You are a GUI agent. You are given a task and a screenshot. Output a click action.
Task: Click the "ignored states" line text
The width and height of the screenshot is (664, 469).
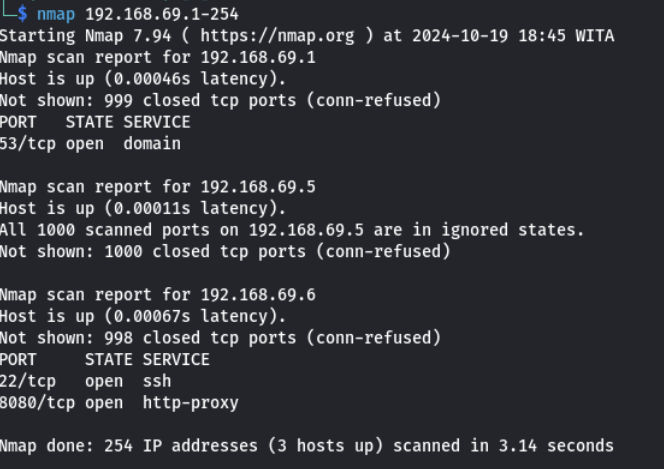click(x=290, y=230)
